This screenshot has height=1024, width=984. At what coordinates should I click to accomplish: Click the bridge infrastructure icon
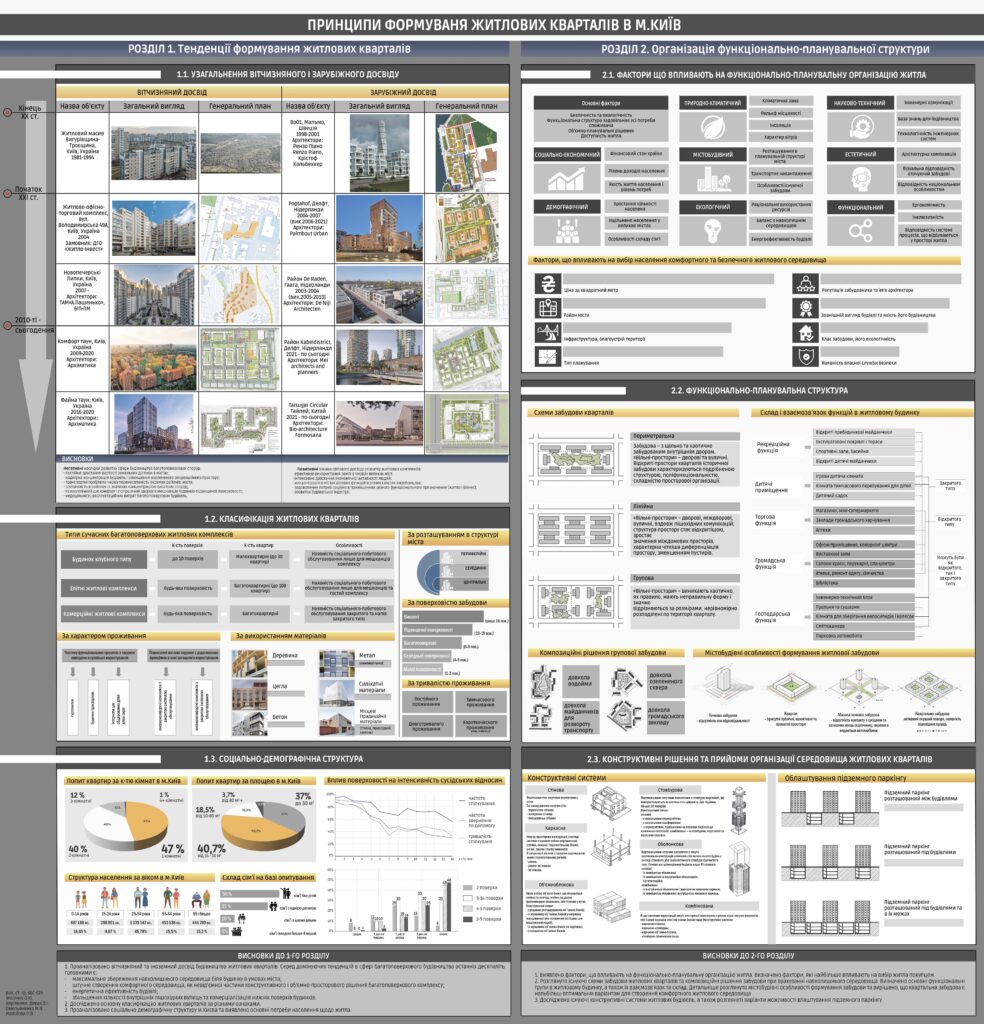[547, 332]
